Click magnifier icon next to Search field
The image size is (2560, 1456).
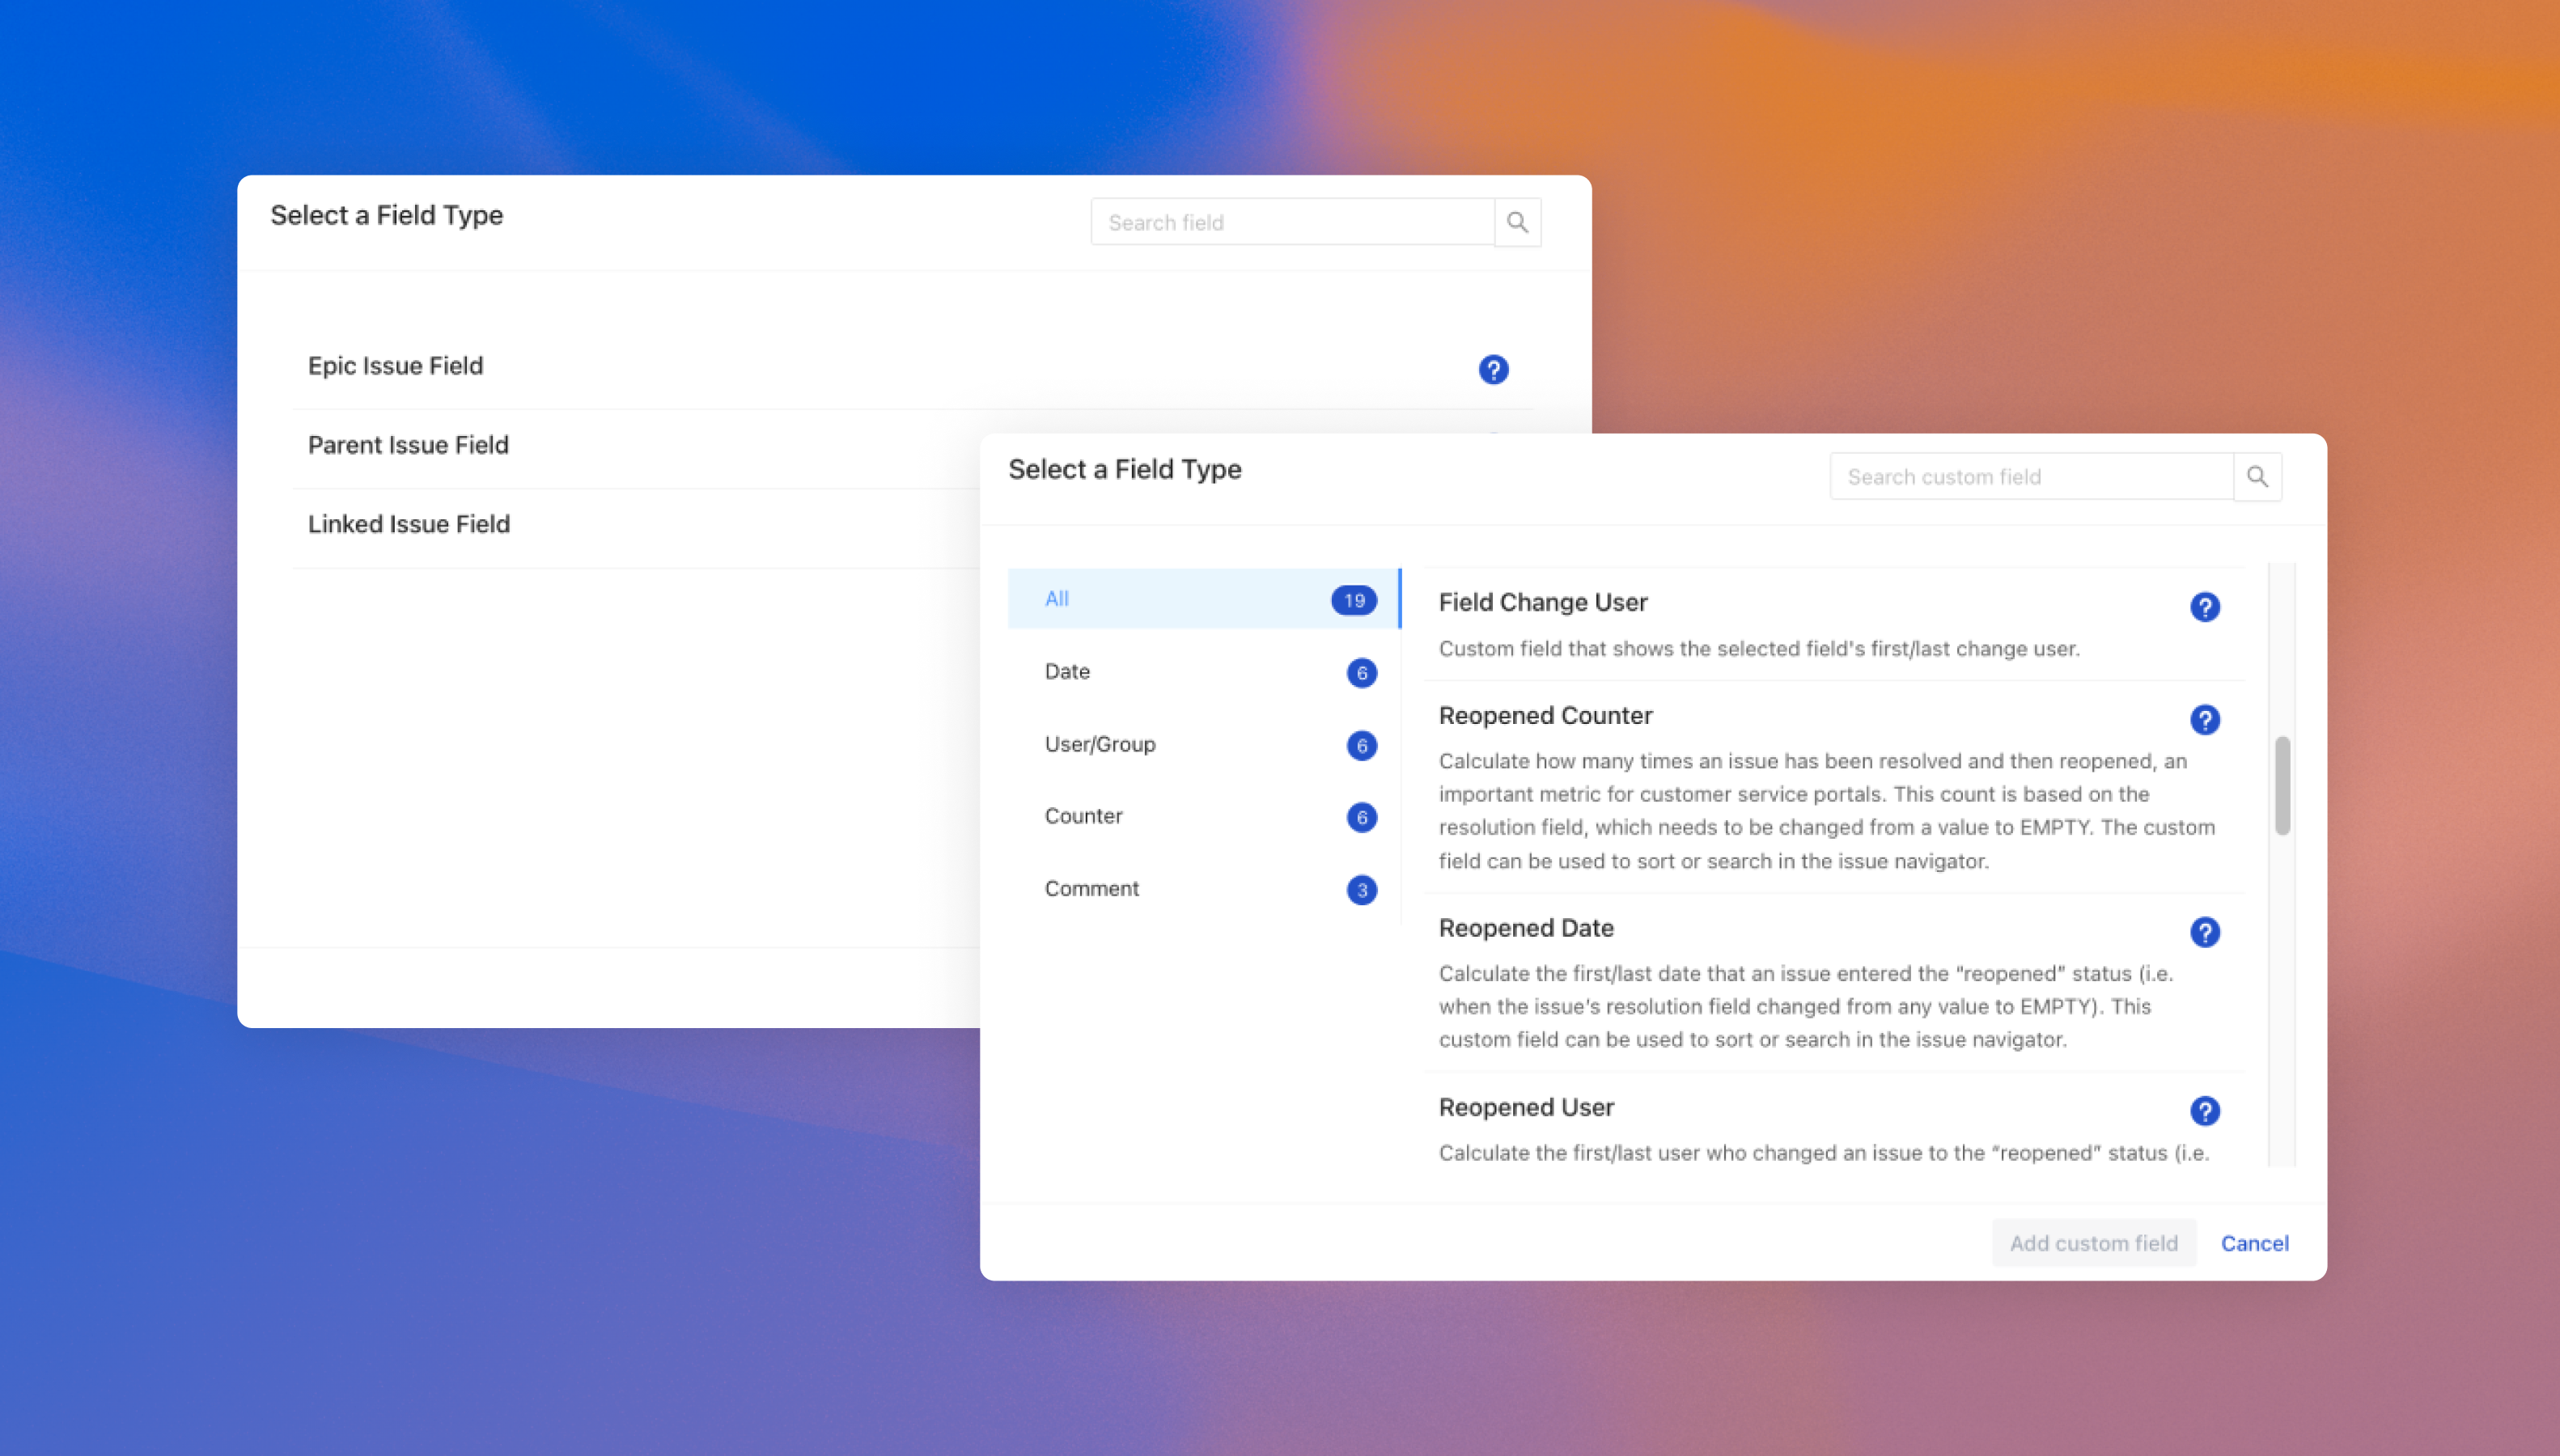[1517, 222]
